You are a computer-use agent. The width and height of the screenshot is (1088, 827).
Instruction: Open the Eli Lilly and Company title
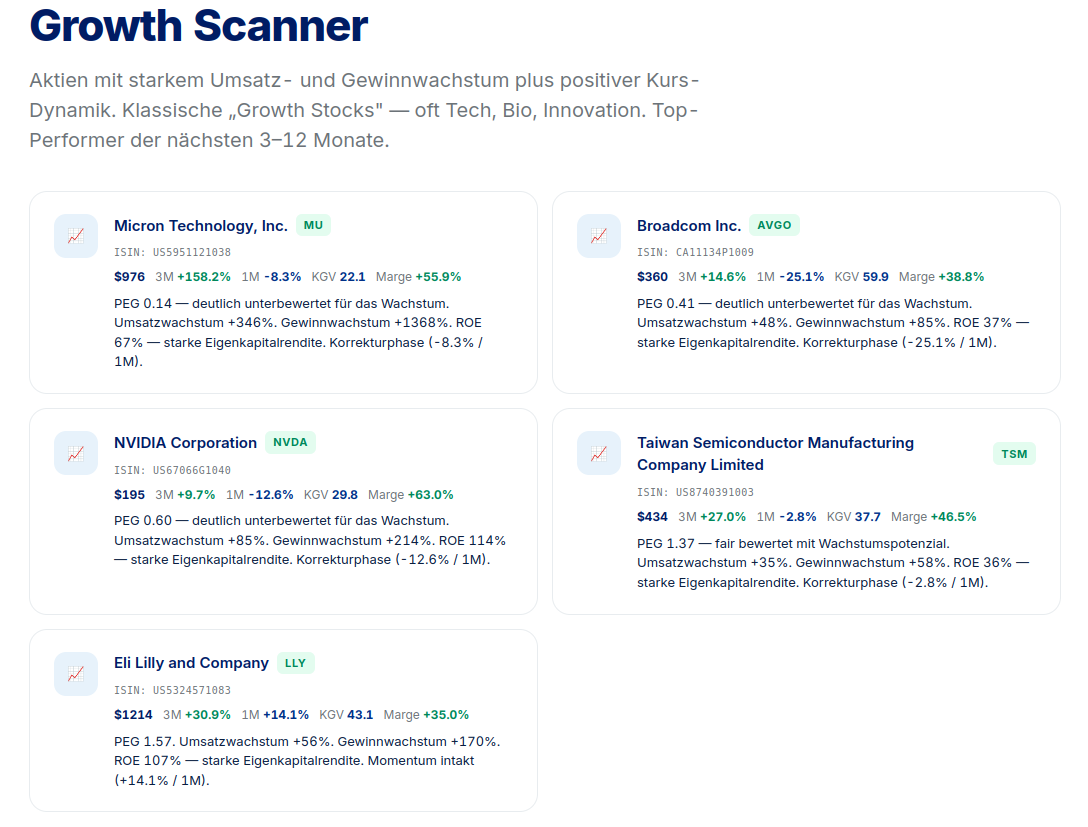[191, 663]
